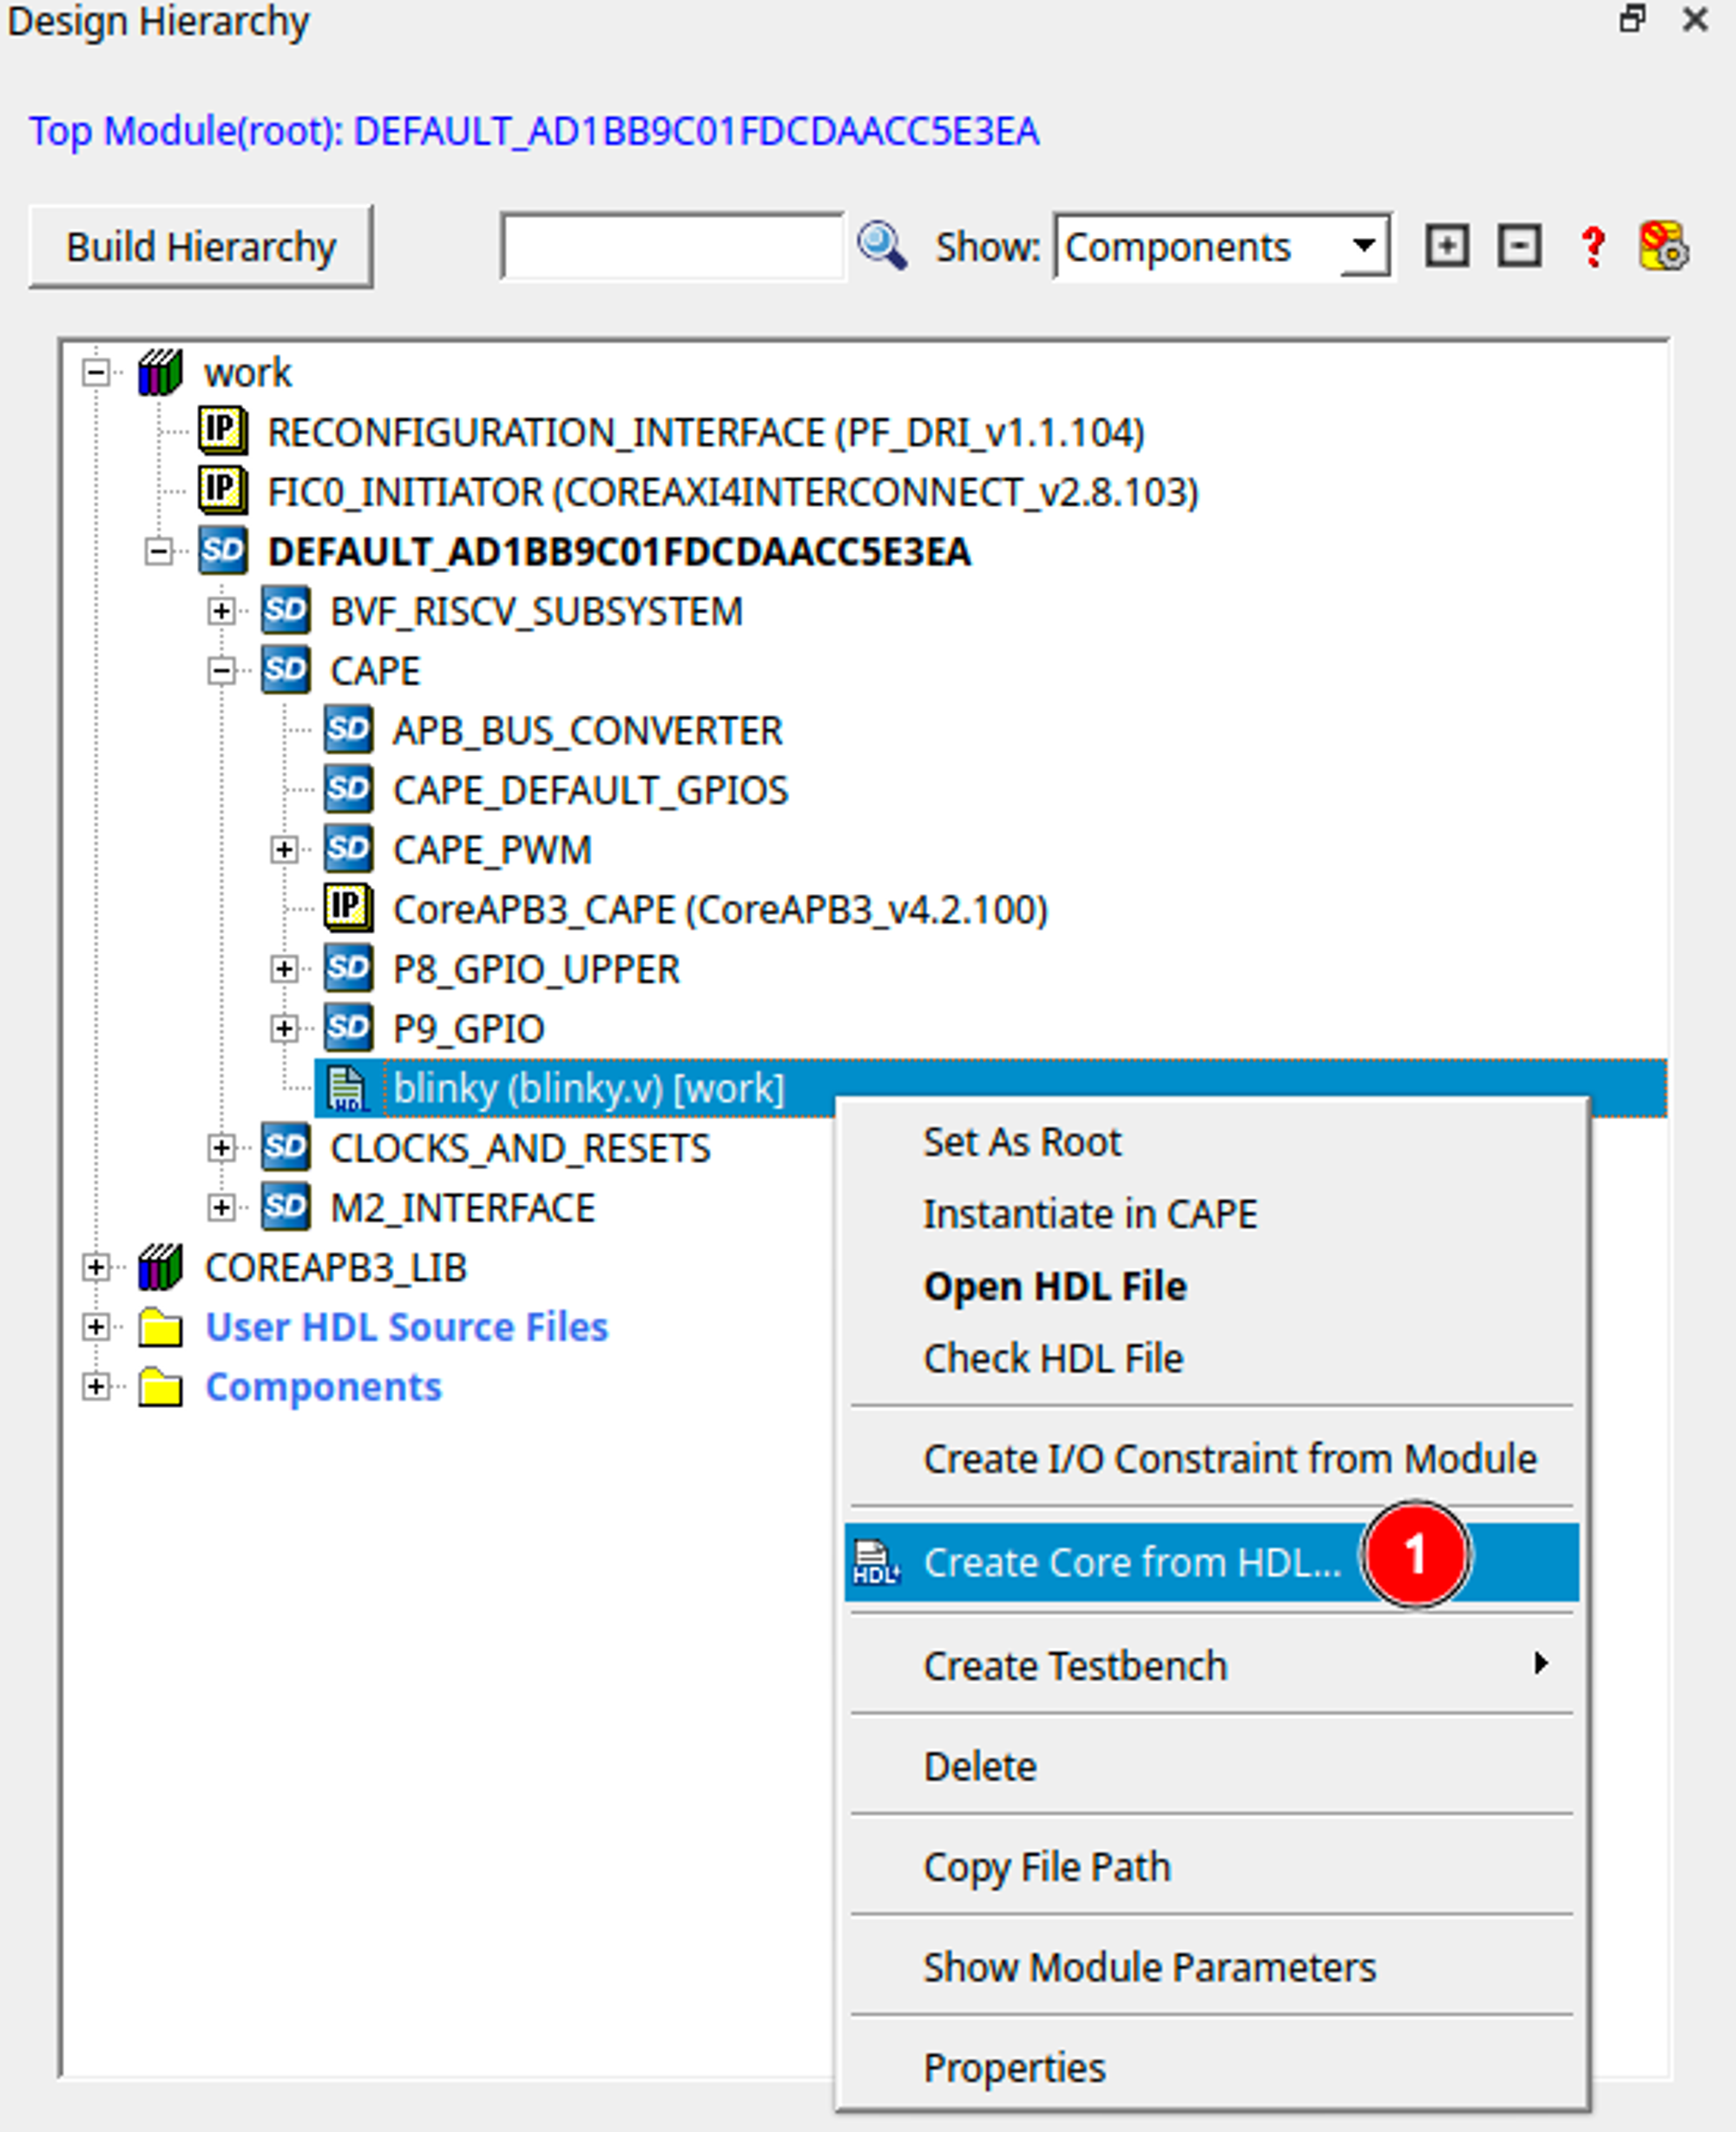Expand the P9_GPIO node
This screenshot has width=1736, height=2132.
pos(284,1029)
